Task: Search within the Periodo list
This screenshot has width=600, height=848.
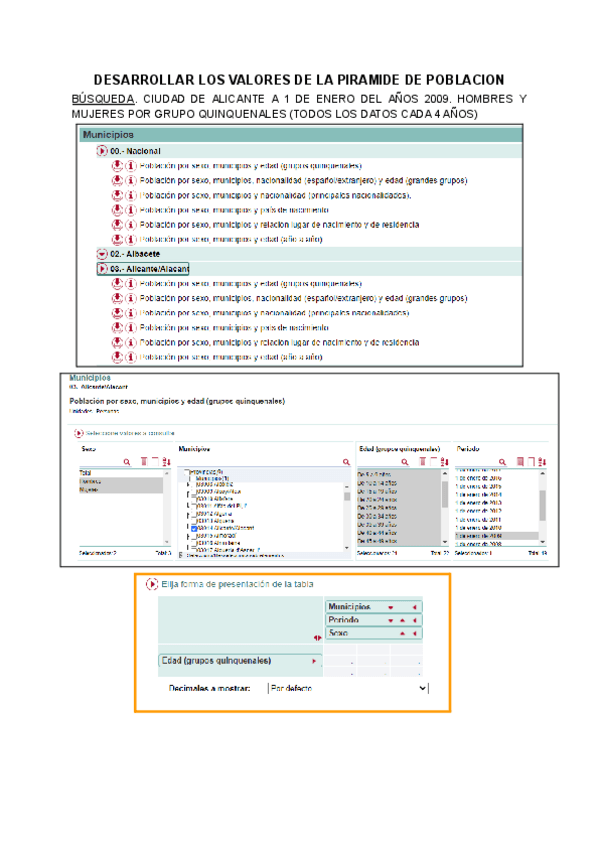Action: [x=503, y=462]
